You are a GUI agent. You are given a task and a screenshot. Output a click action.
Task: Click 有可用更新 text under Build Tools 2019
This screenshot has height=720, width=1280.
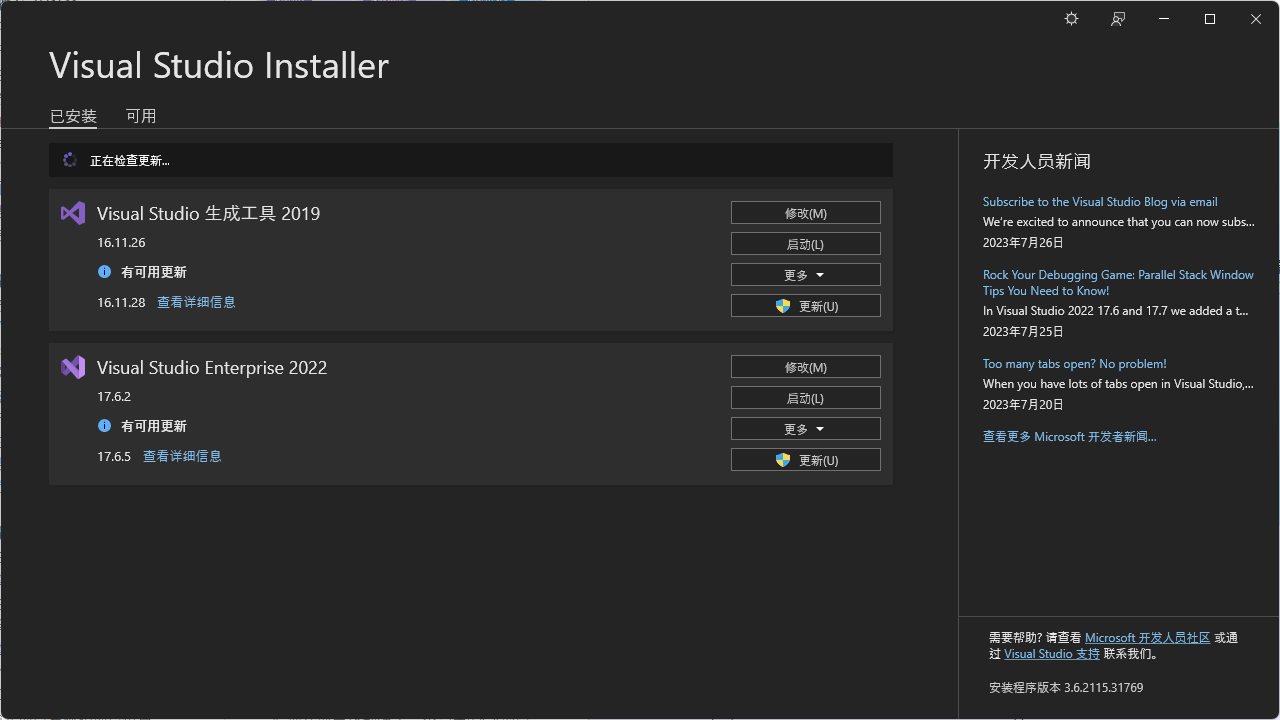point(154,272)
